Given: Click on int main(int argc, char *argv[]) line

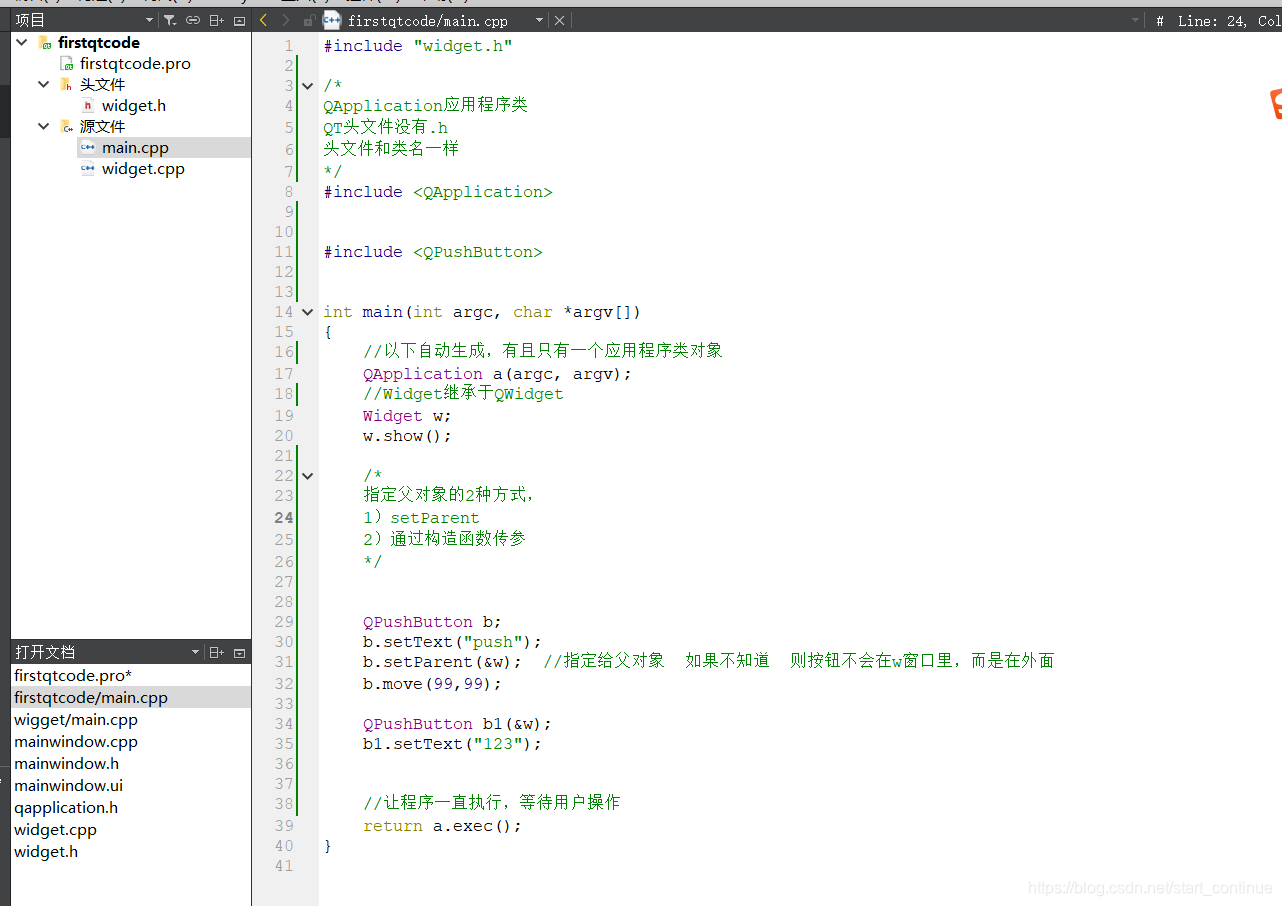Looking at the screenshot, I should click(482, 312).
